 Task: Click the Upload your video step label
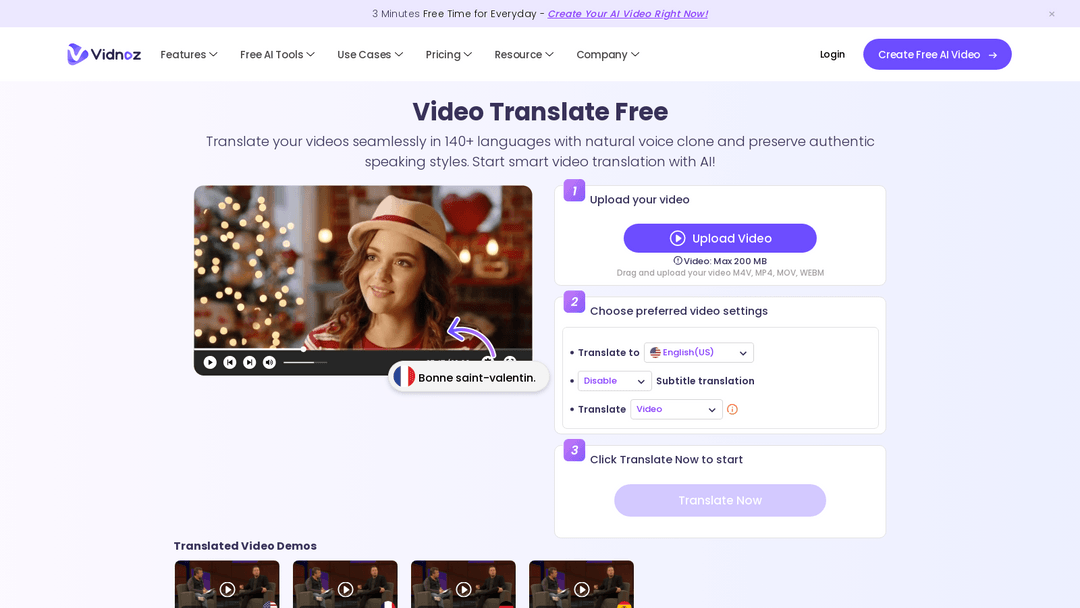point(639,200)
